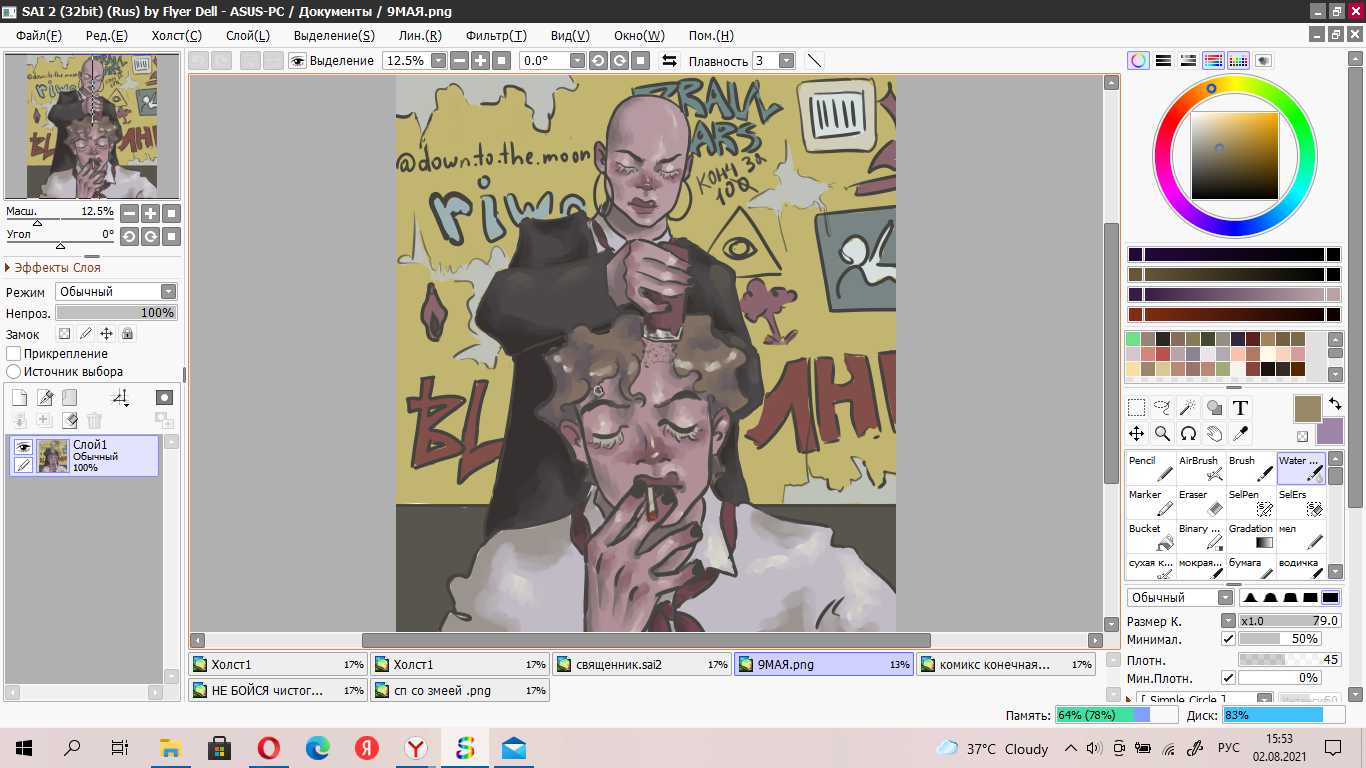Screen dimensions: 1366x768
Task: Select the Zoom magnifier tool
Action: click(1162, 434)
